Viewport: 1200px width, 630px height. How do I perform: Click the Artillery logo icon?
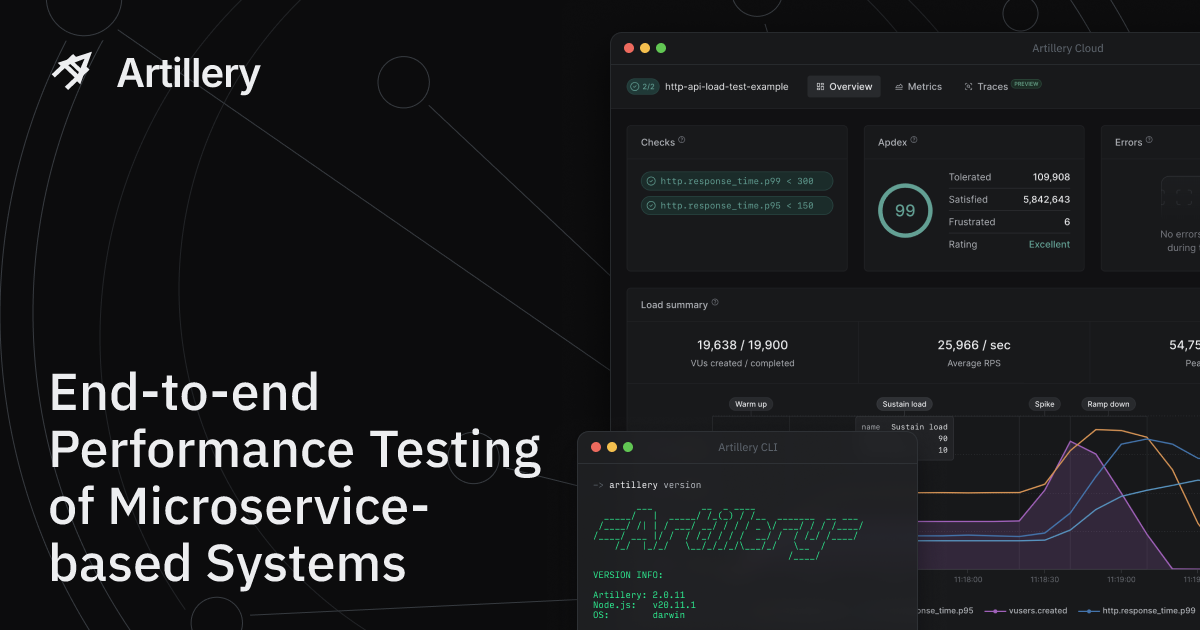pos(71,71)
